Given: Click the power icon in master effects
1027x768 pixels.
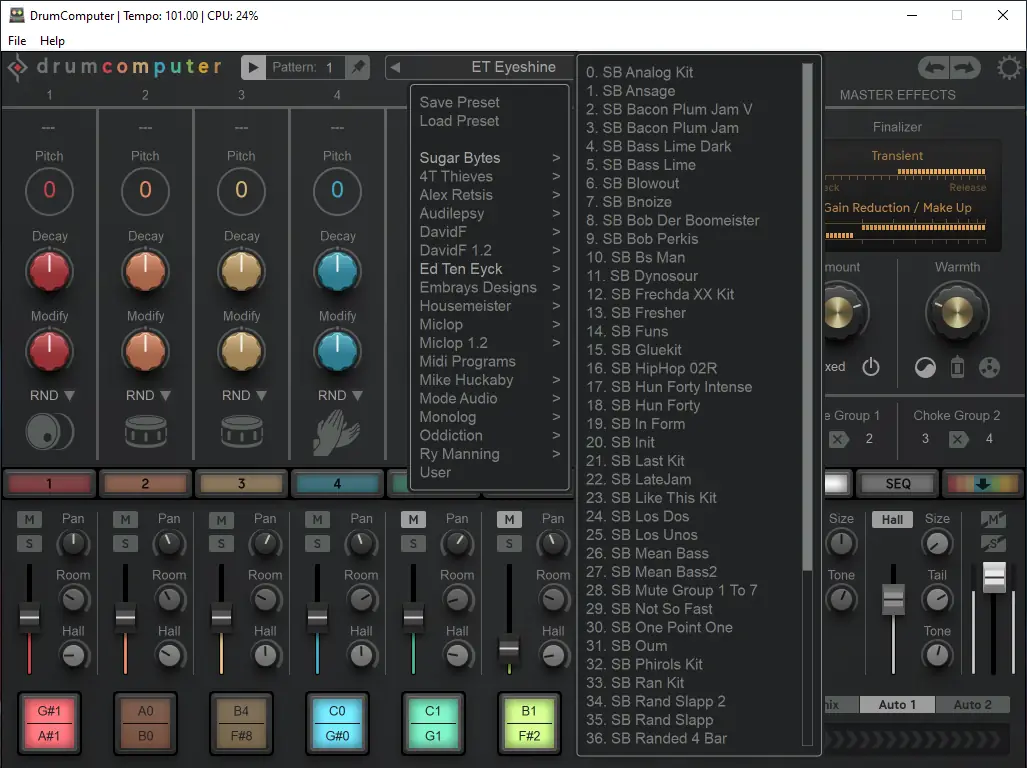Looking at the screenshot, I should [870, 367].
